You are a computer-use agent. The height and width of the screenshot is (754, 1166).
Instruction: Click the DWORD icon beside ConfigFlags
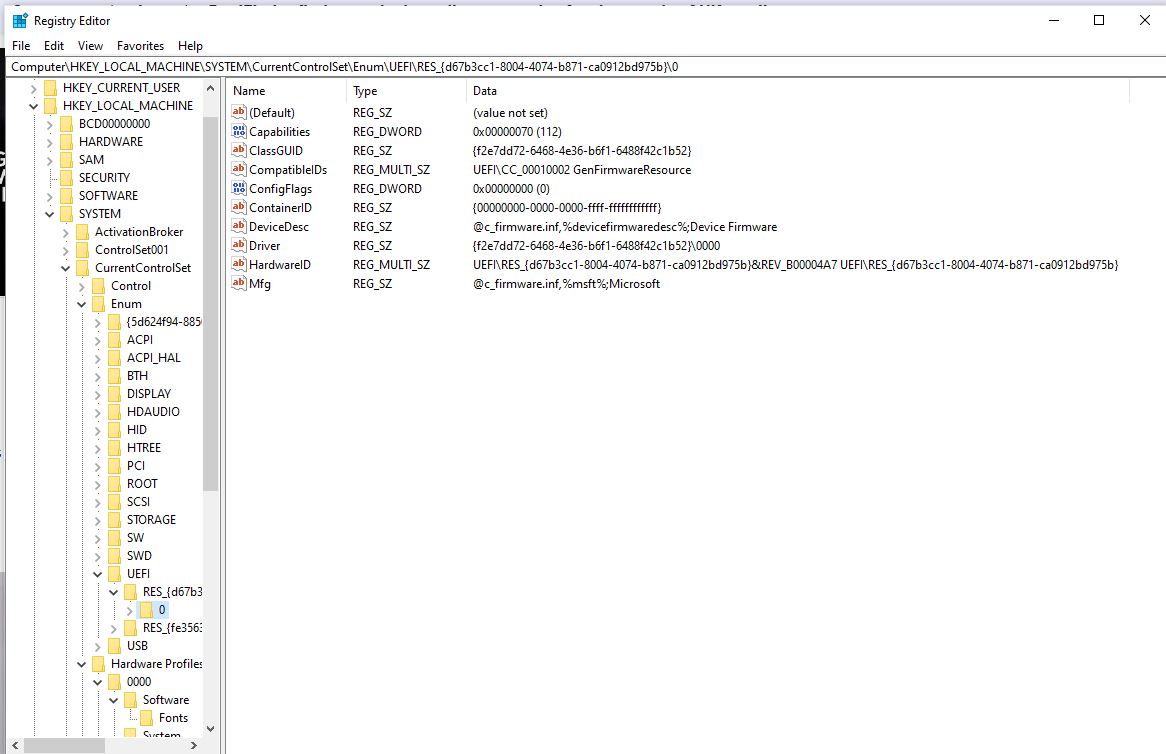239,188
